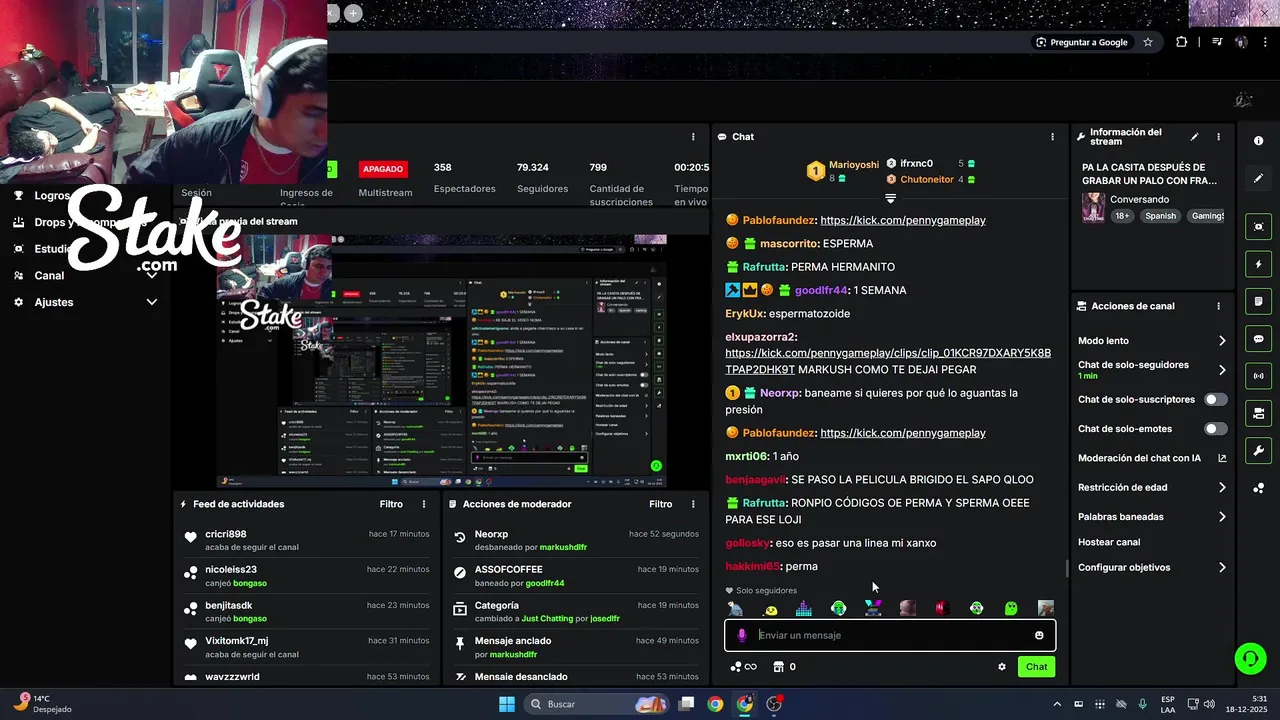
Task: Click the lightning bolt icon in right sidebar
Action: 1258,265
